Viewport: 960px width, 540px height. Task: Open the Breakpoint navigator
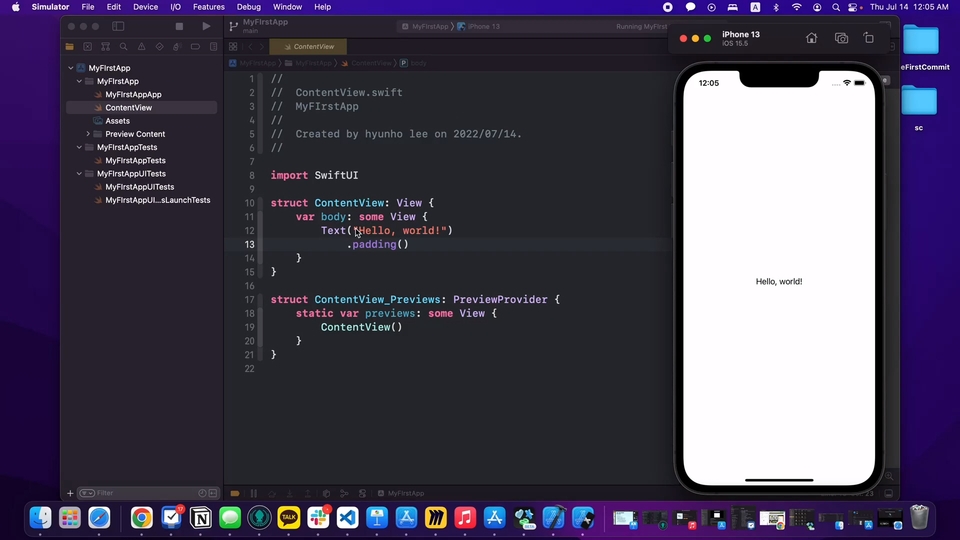coord(195,47)
